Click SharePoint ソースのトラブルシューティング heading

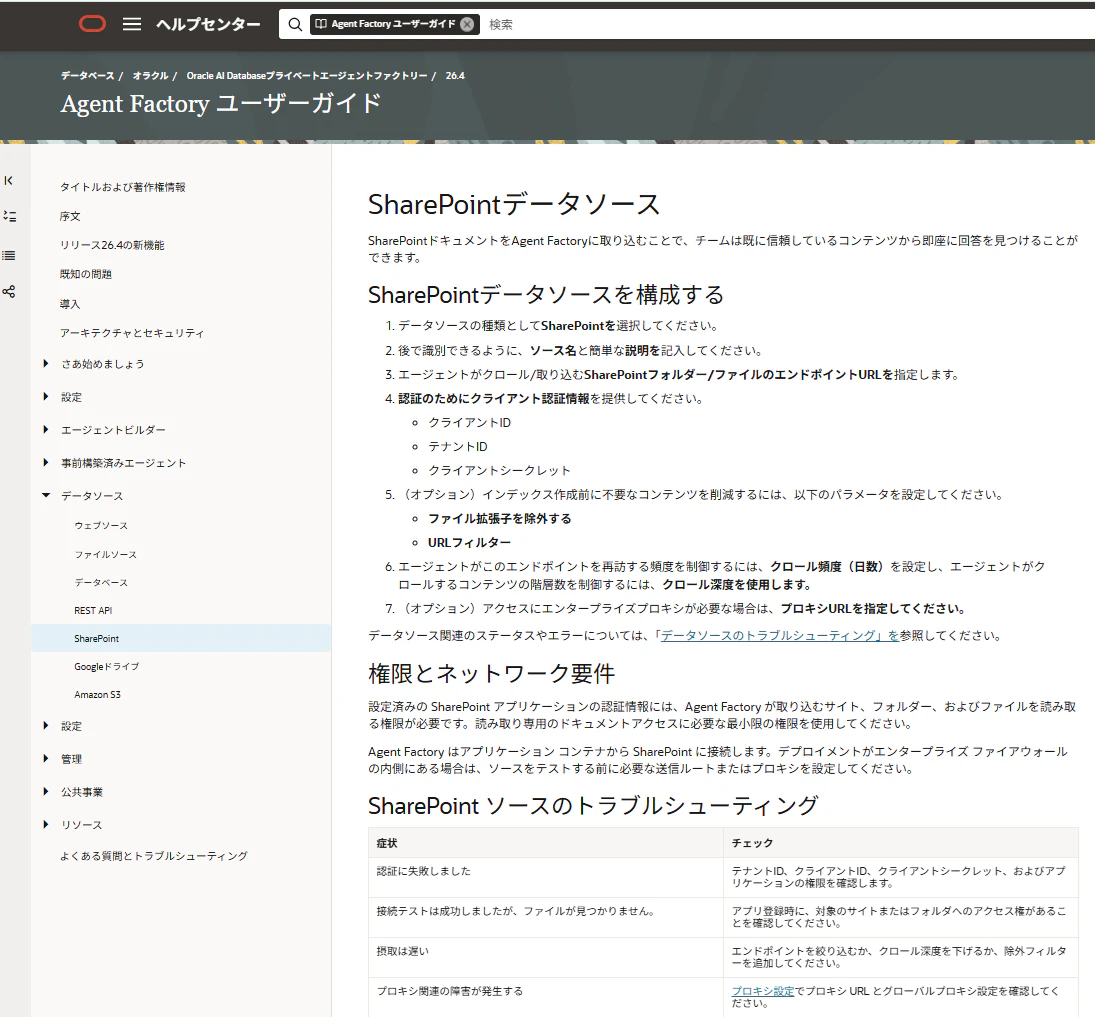(593, 806)
